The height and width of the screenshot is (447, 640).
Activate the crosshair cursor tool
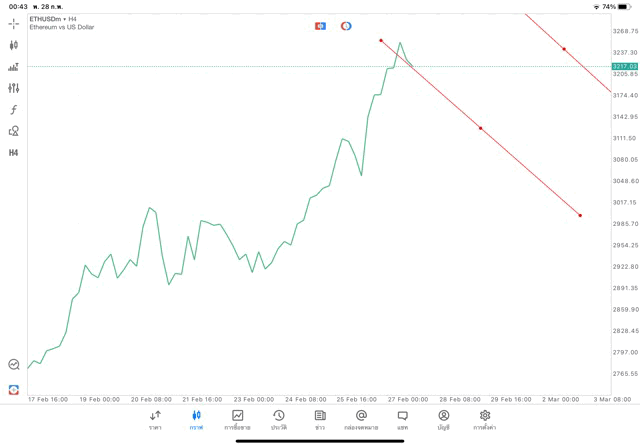(x=14, y=23)
